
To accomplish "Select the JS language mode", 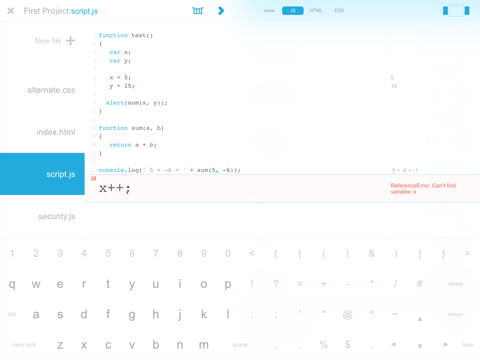I will point(293,11).
